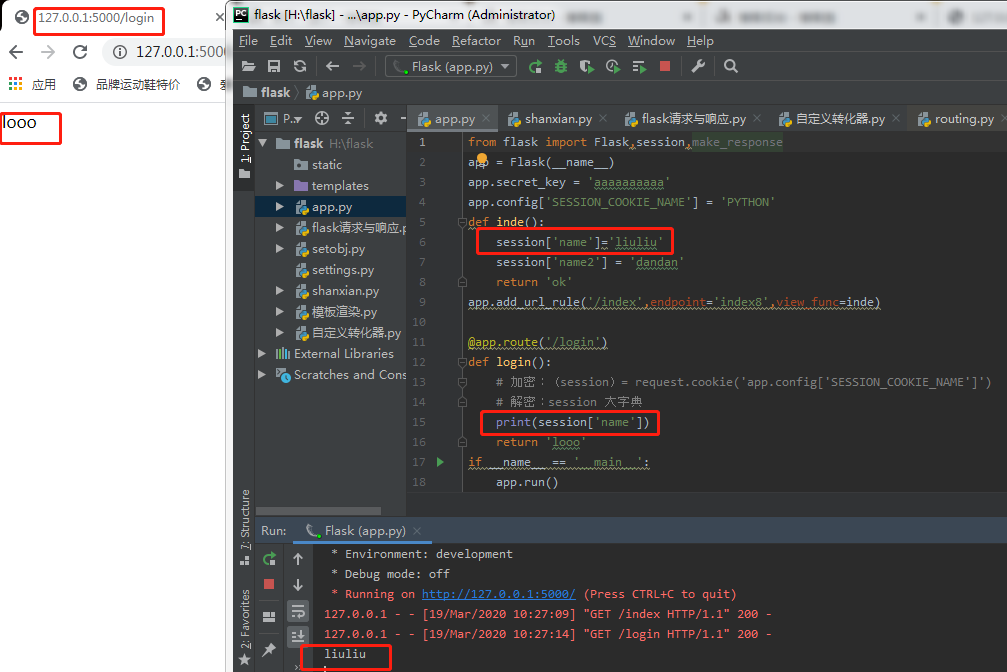1007x672 pixels.
Task: Close the app.py editor tab
Action: click(x=486, y=118)
